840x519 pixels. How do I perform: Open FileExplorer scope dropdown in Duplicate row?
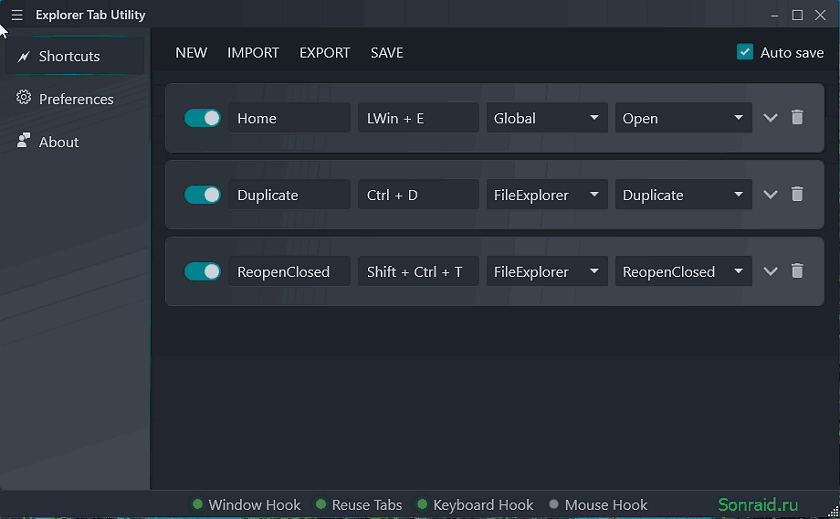pyautogui.click(x=547, y=194)
